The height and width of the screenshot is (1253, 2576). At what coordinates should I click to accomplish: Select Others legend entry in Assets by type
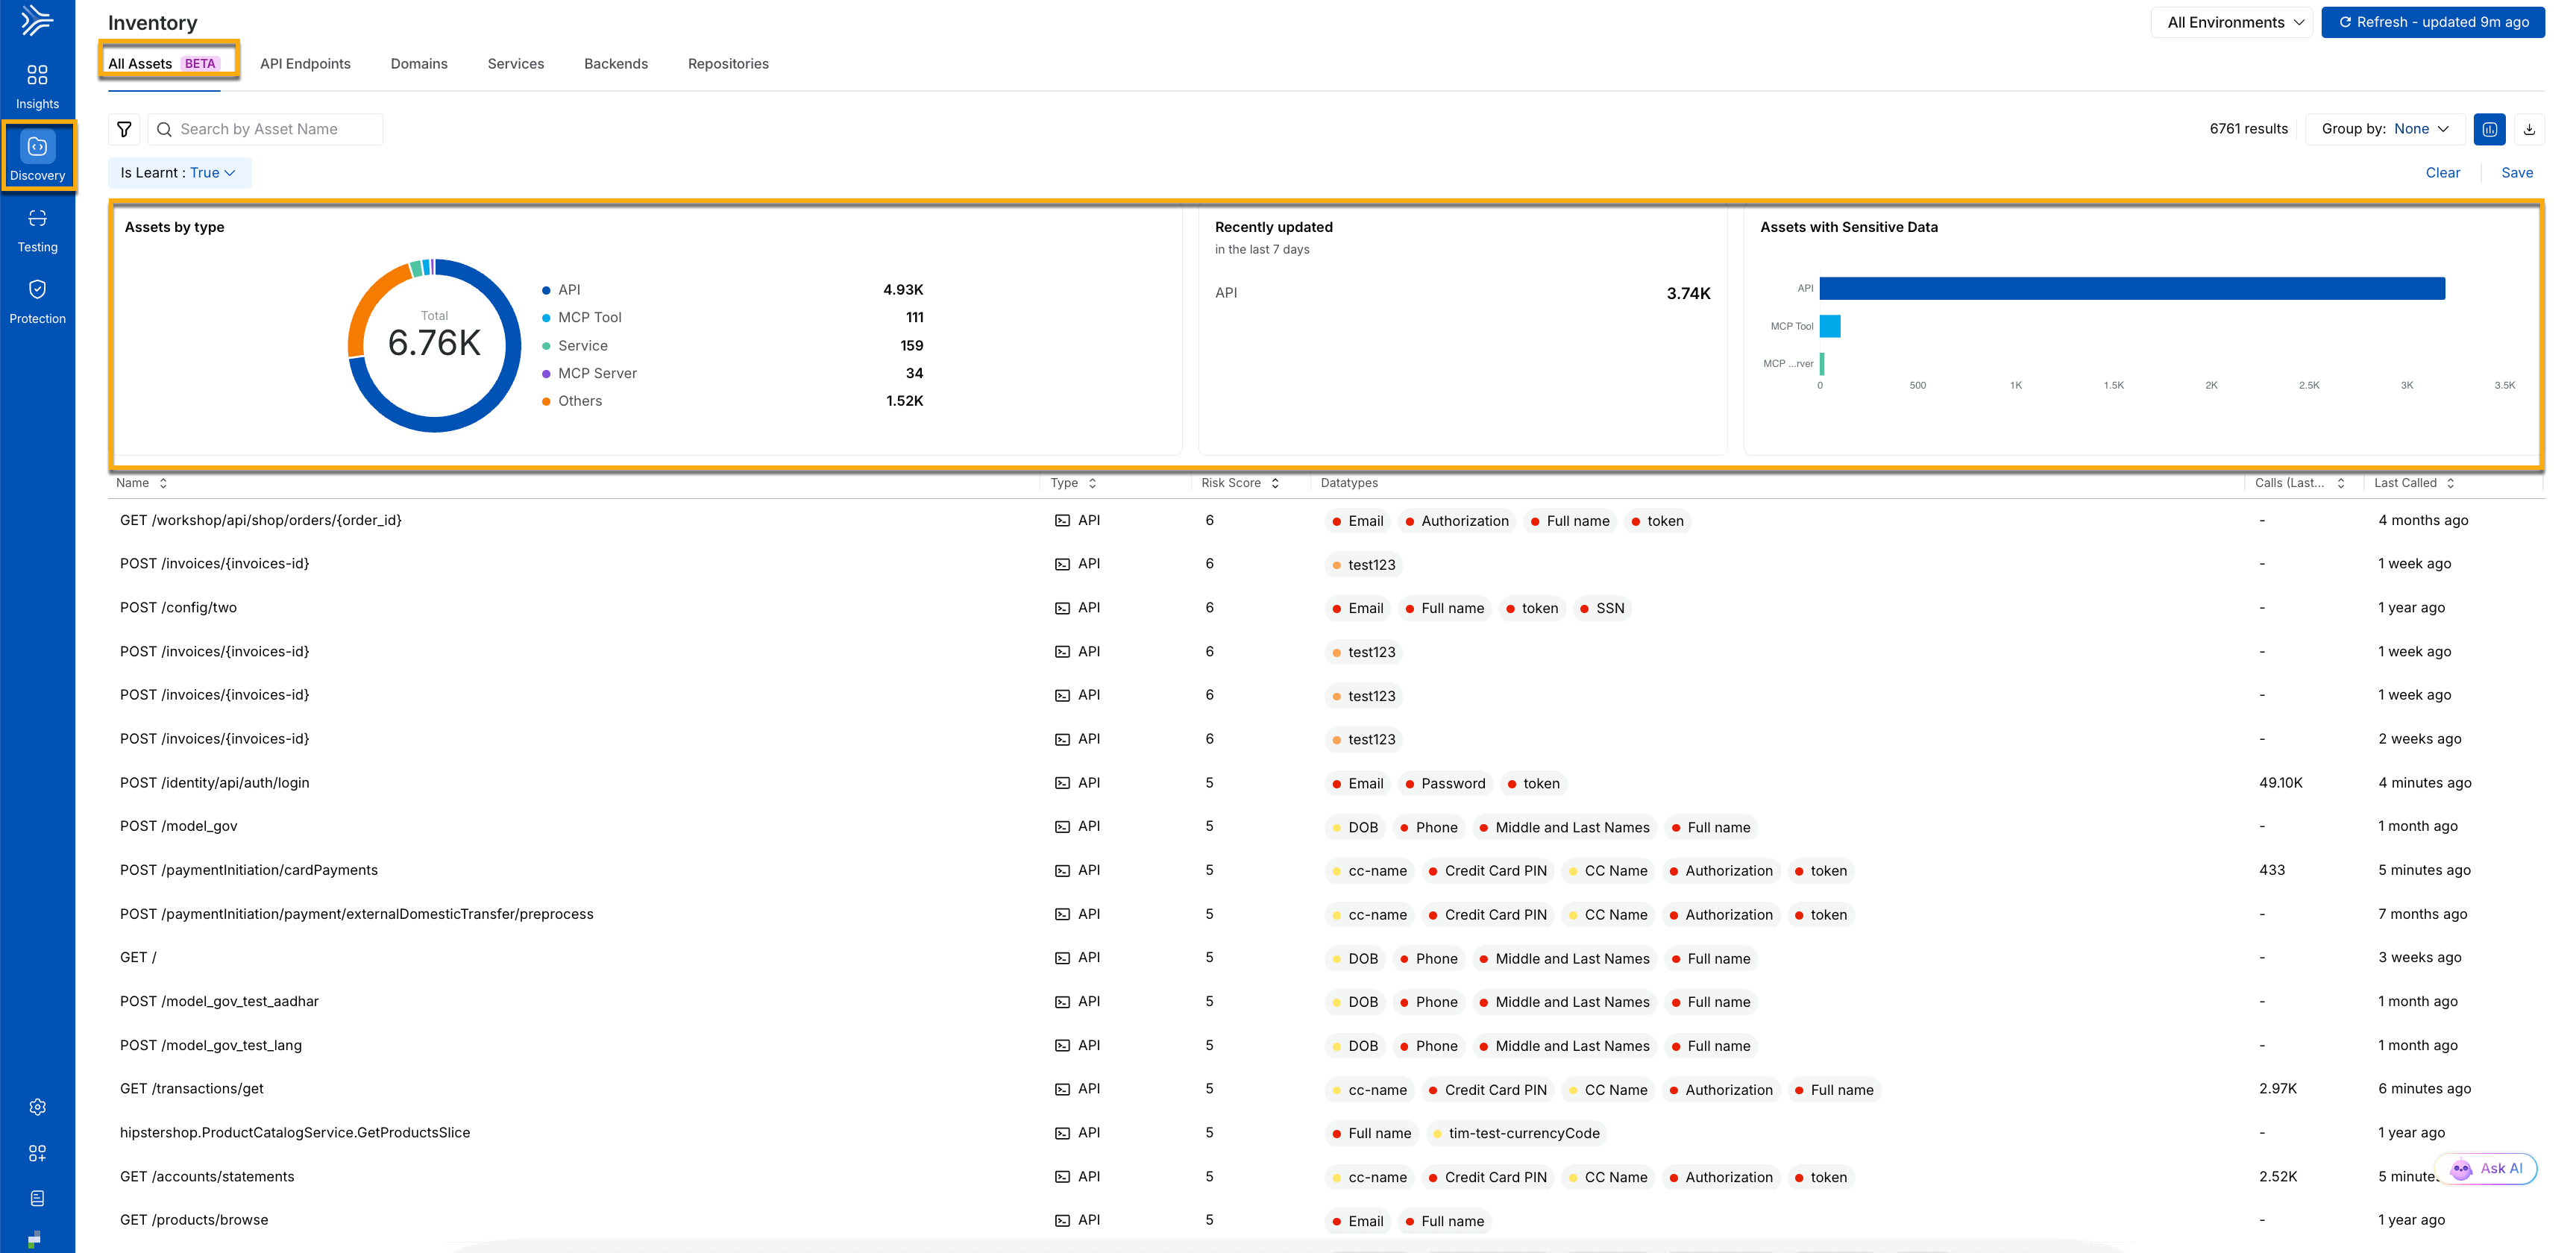[x=580, y=401]
